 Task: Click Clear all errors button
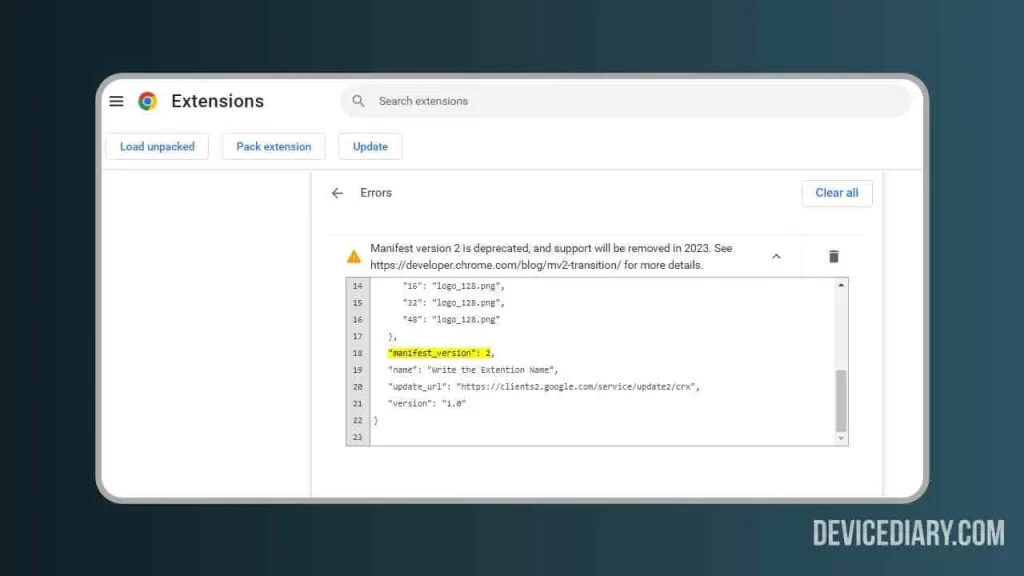pyautogui.click(x=837, y=193)
